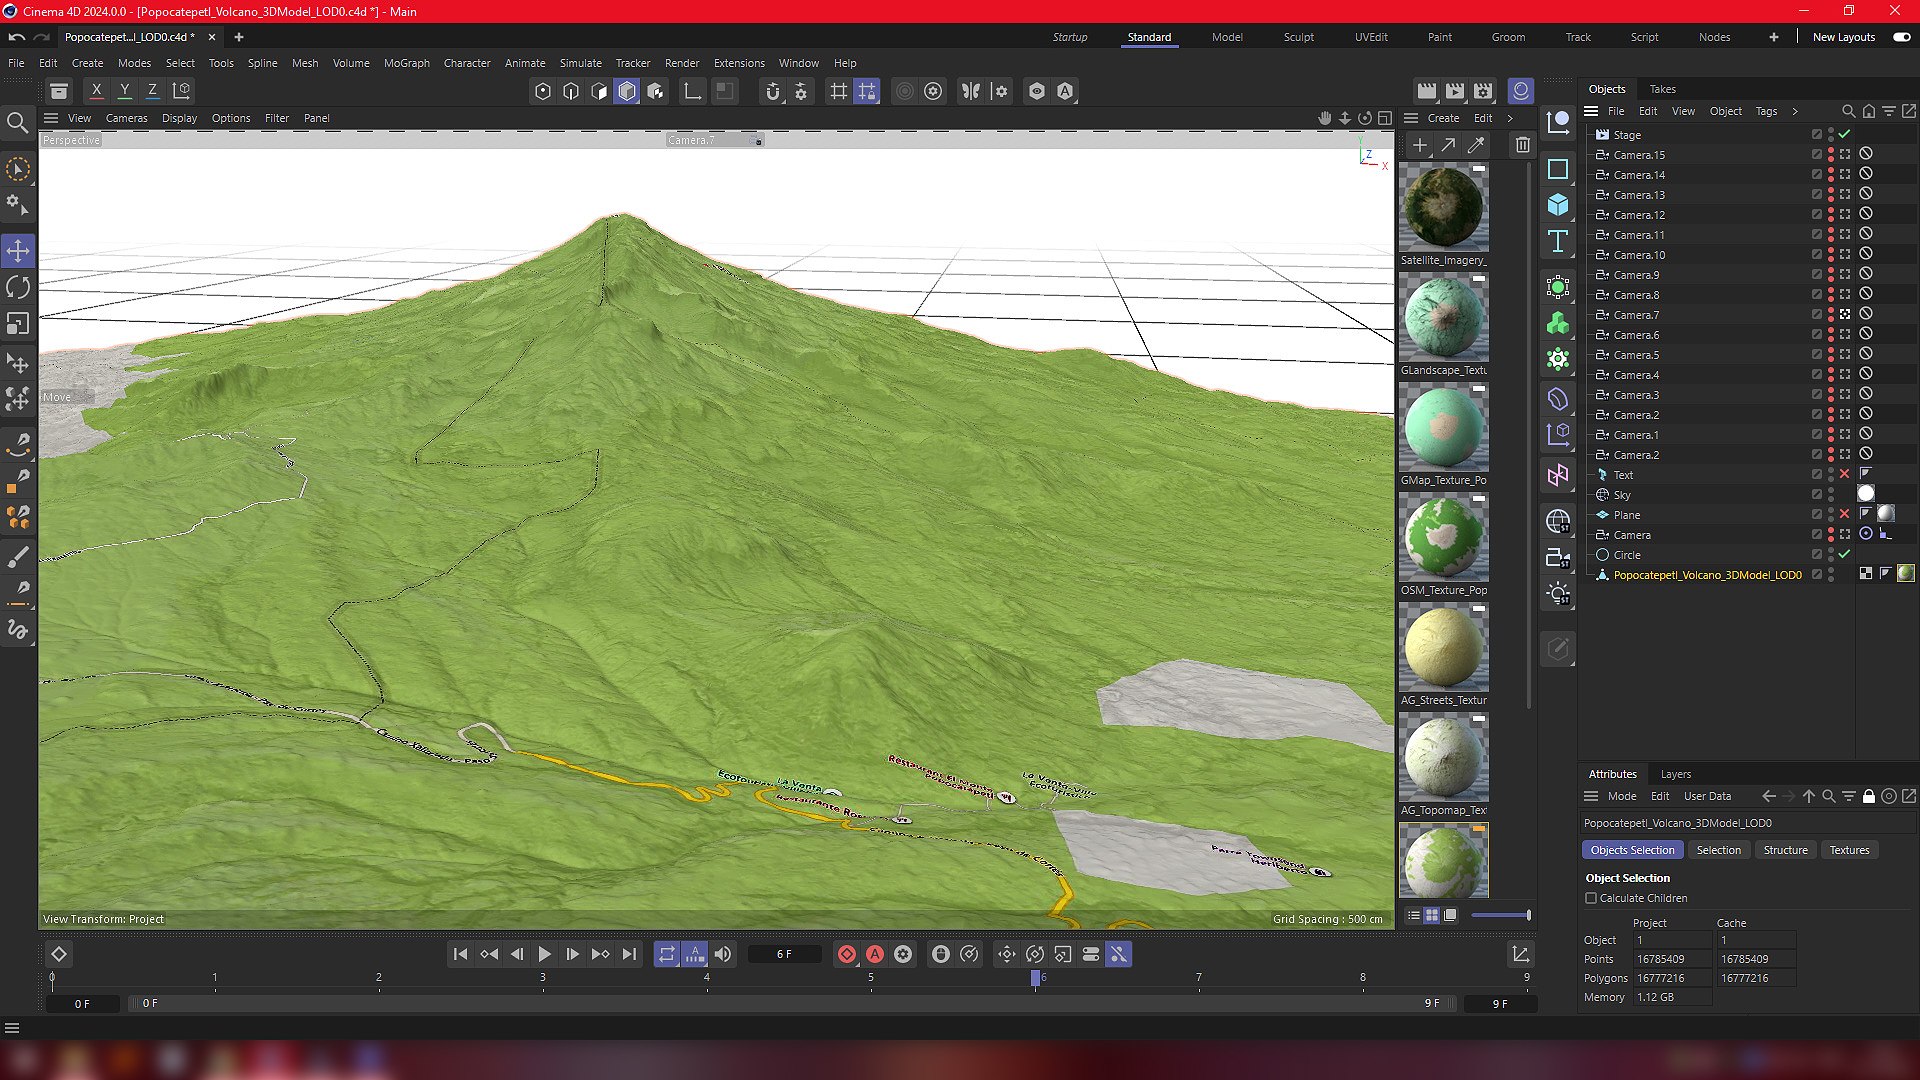Click the render view clapperboard icon
The height and width of the screenshot is (1080, 1920).
tap(1427, 91)
